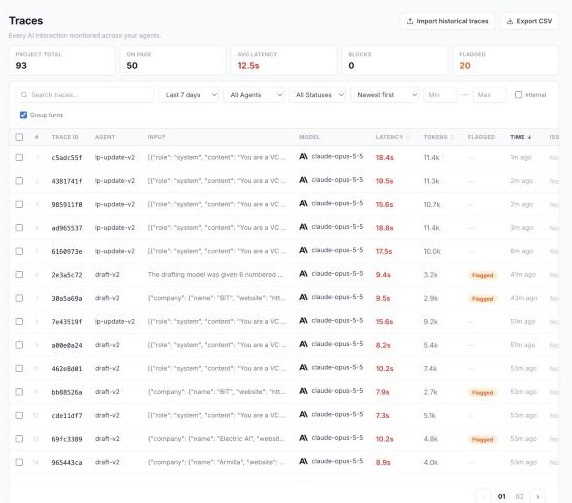Click the input text 'The drafting model was given'
The height and width of the screenshot is (503, 572).
[x=216, y=274]
